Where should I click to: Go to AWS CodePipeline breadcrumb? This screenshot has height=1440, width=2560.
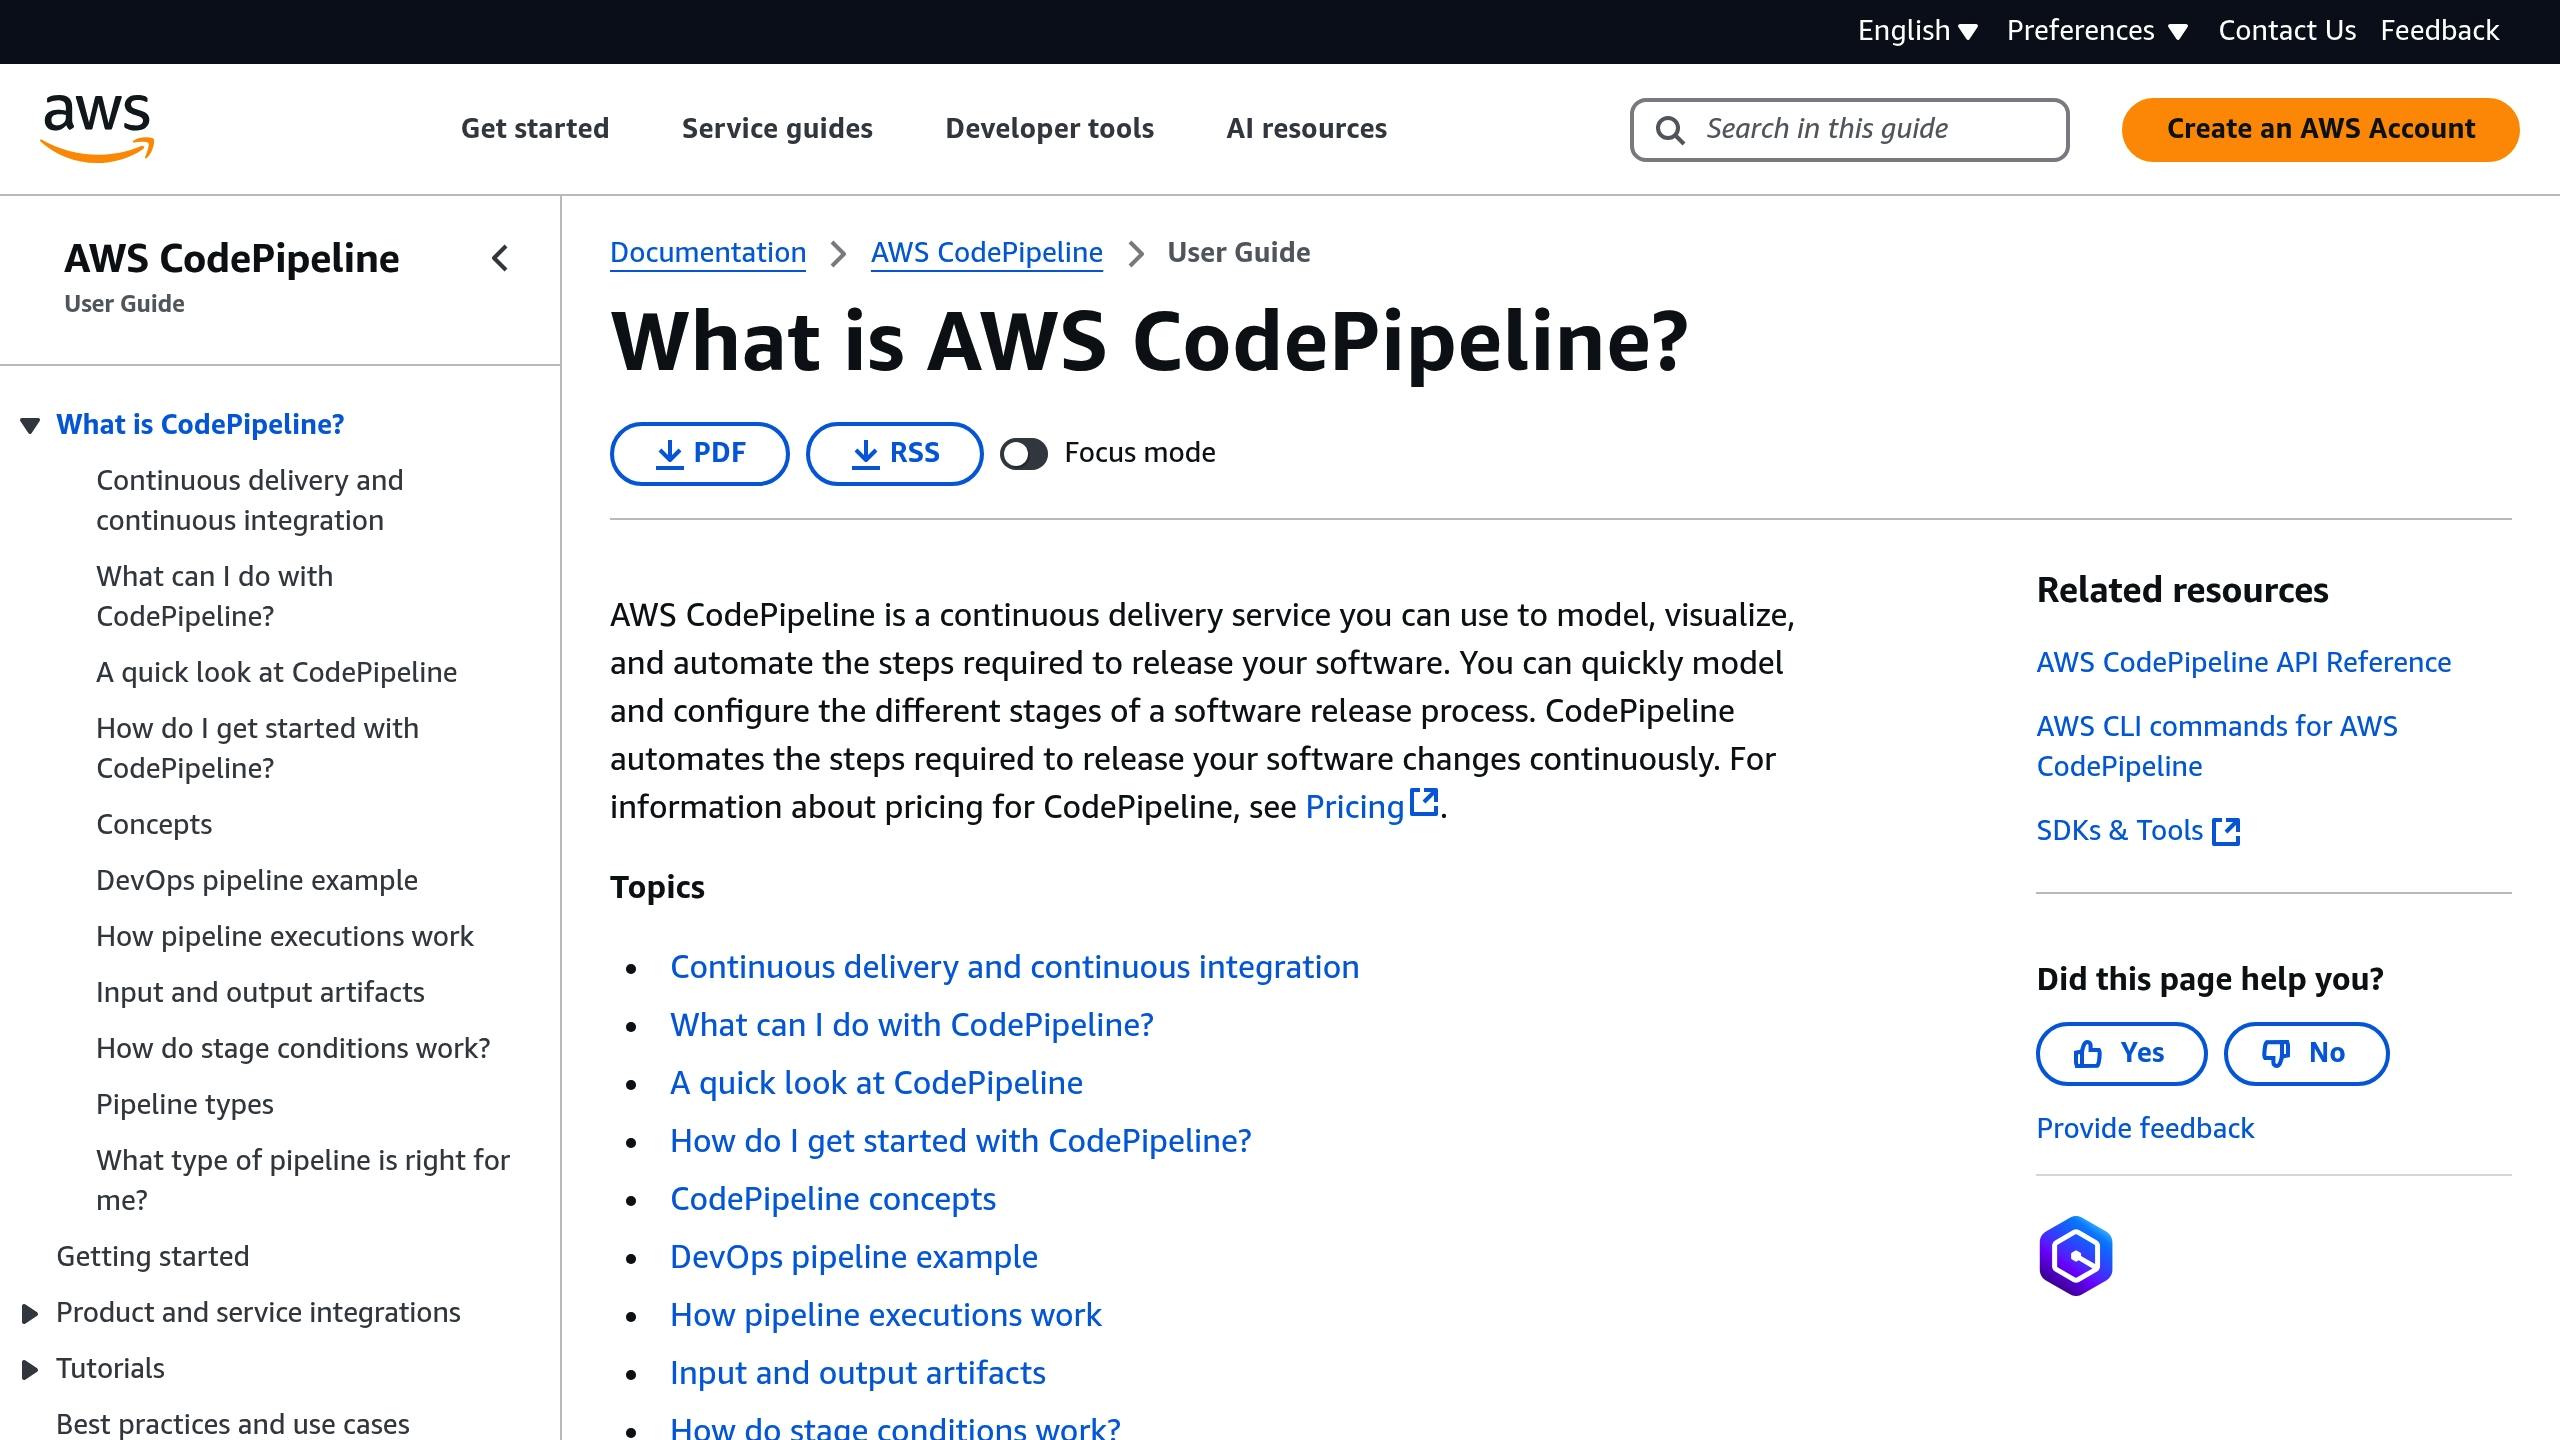click(987, 253)
